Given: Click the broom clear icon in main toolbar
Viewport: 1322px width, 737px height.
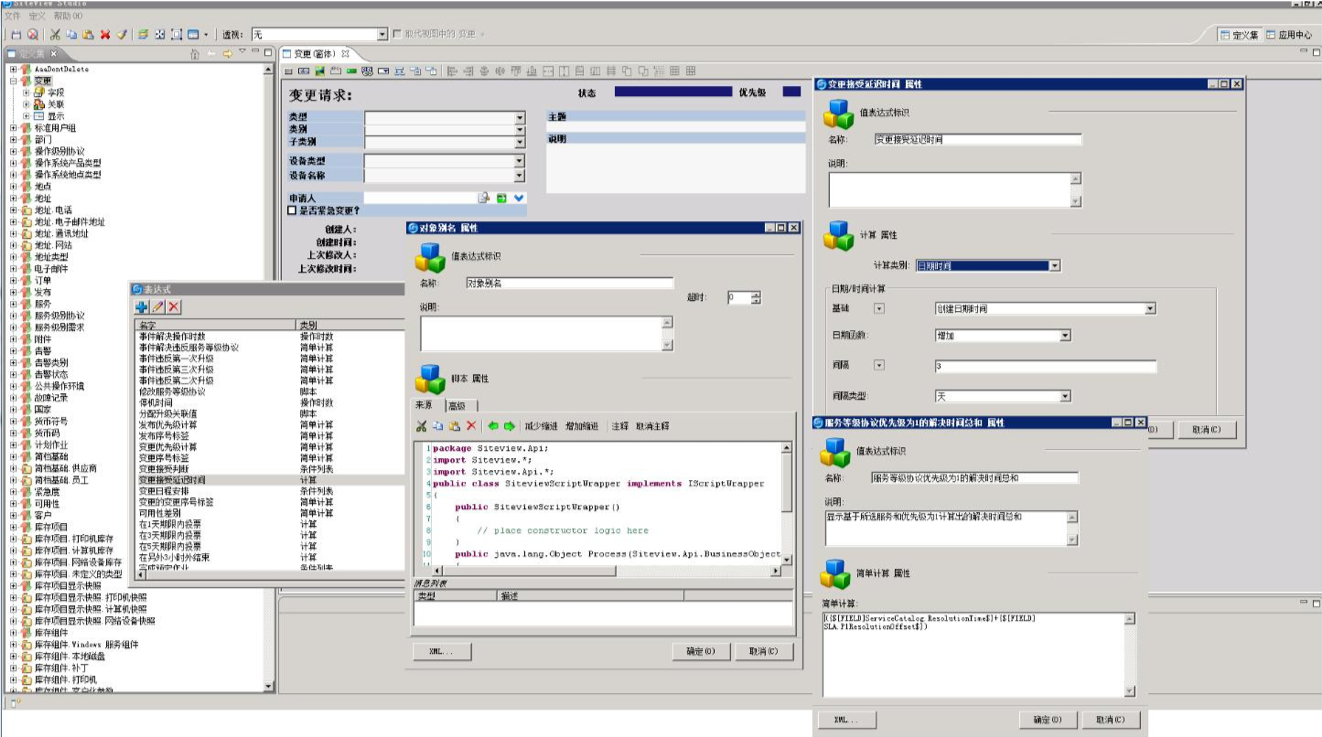Looking at the screenshot, I should pos(122,35).
